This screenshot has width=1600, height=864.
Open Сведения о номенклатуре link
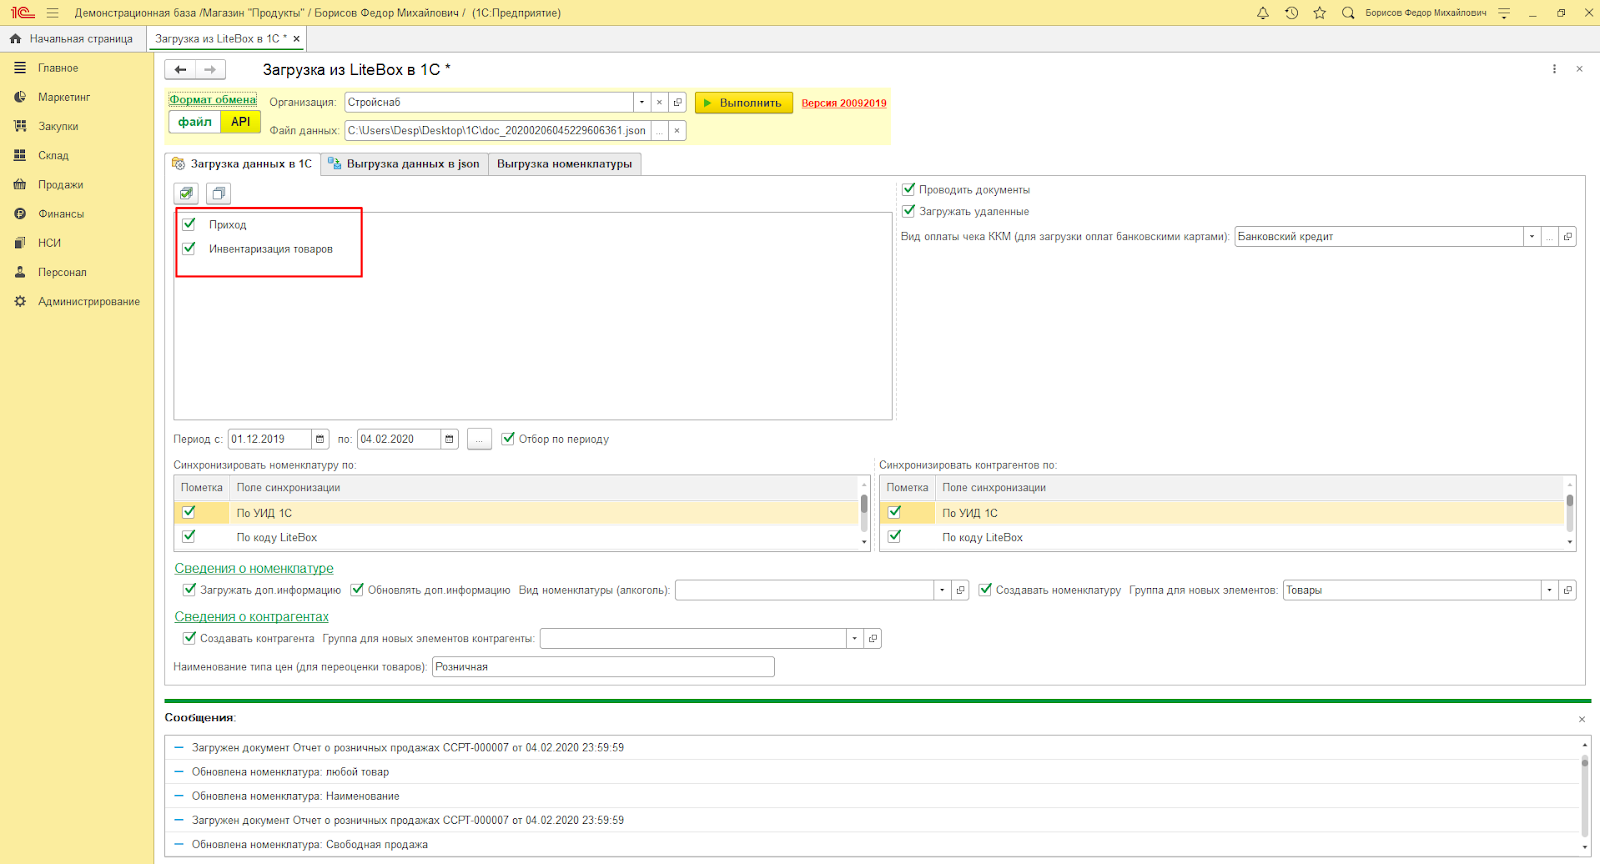[x=254, y=568]
